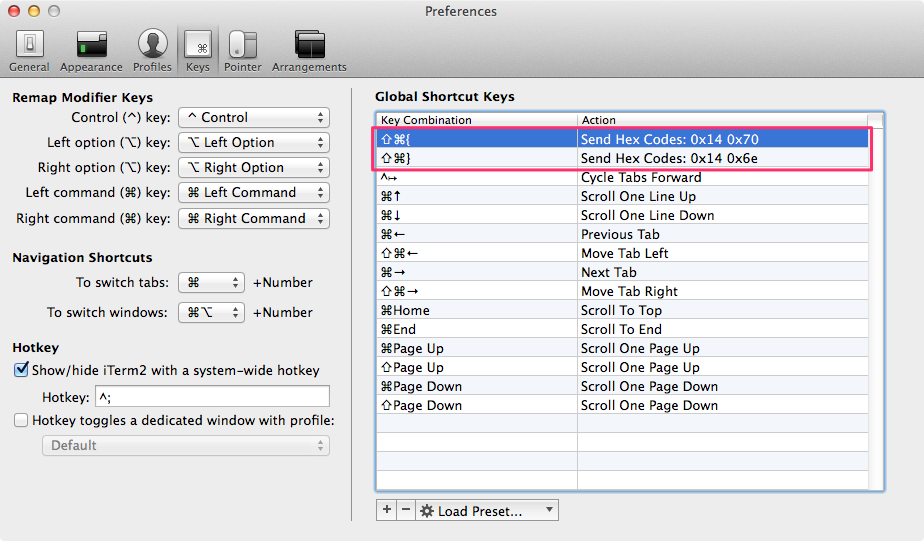
Task: Open the Right command key remap dropdown
Action: tap(254, 219)
